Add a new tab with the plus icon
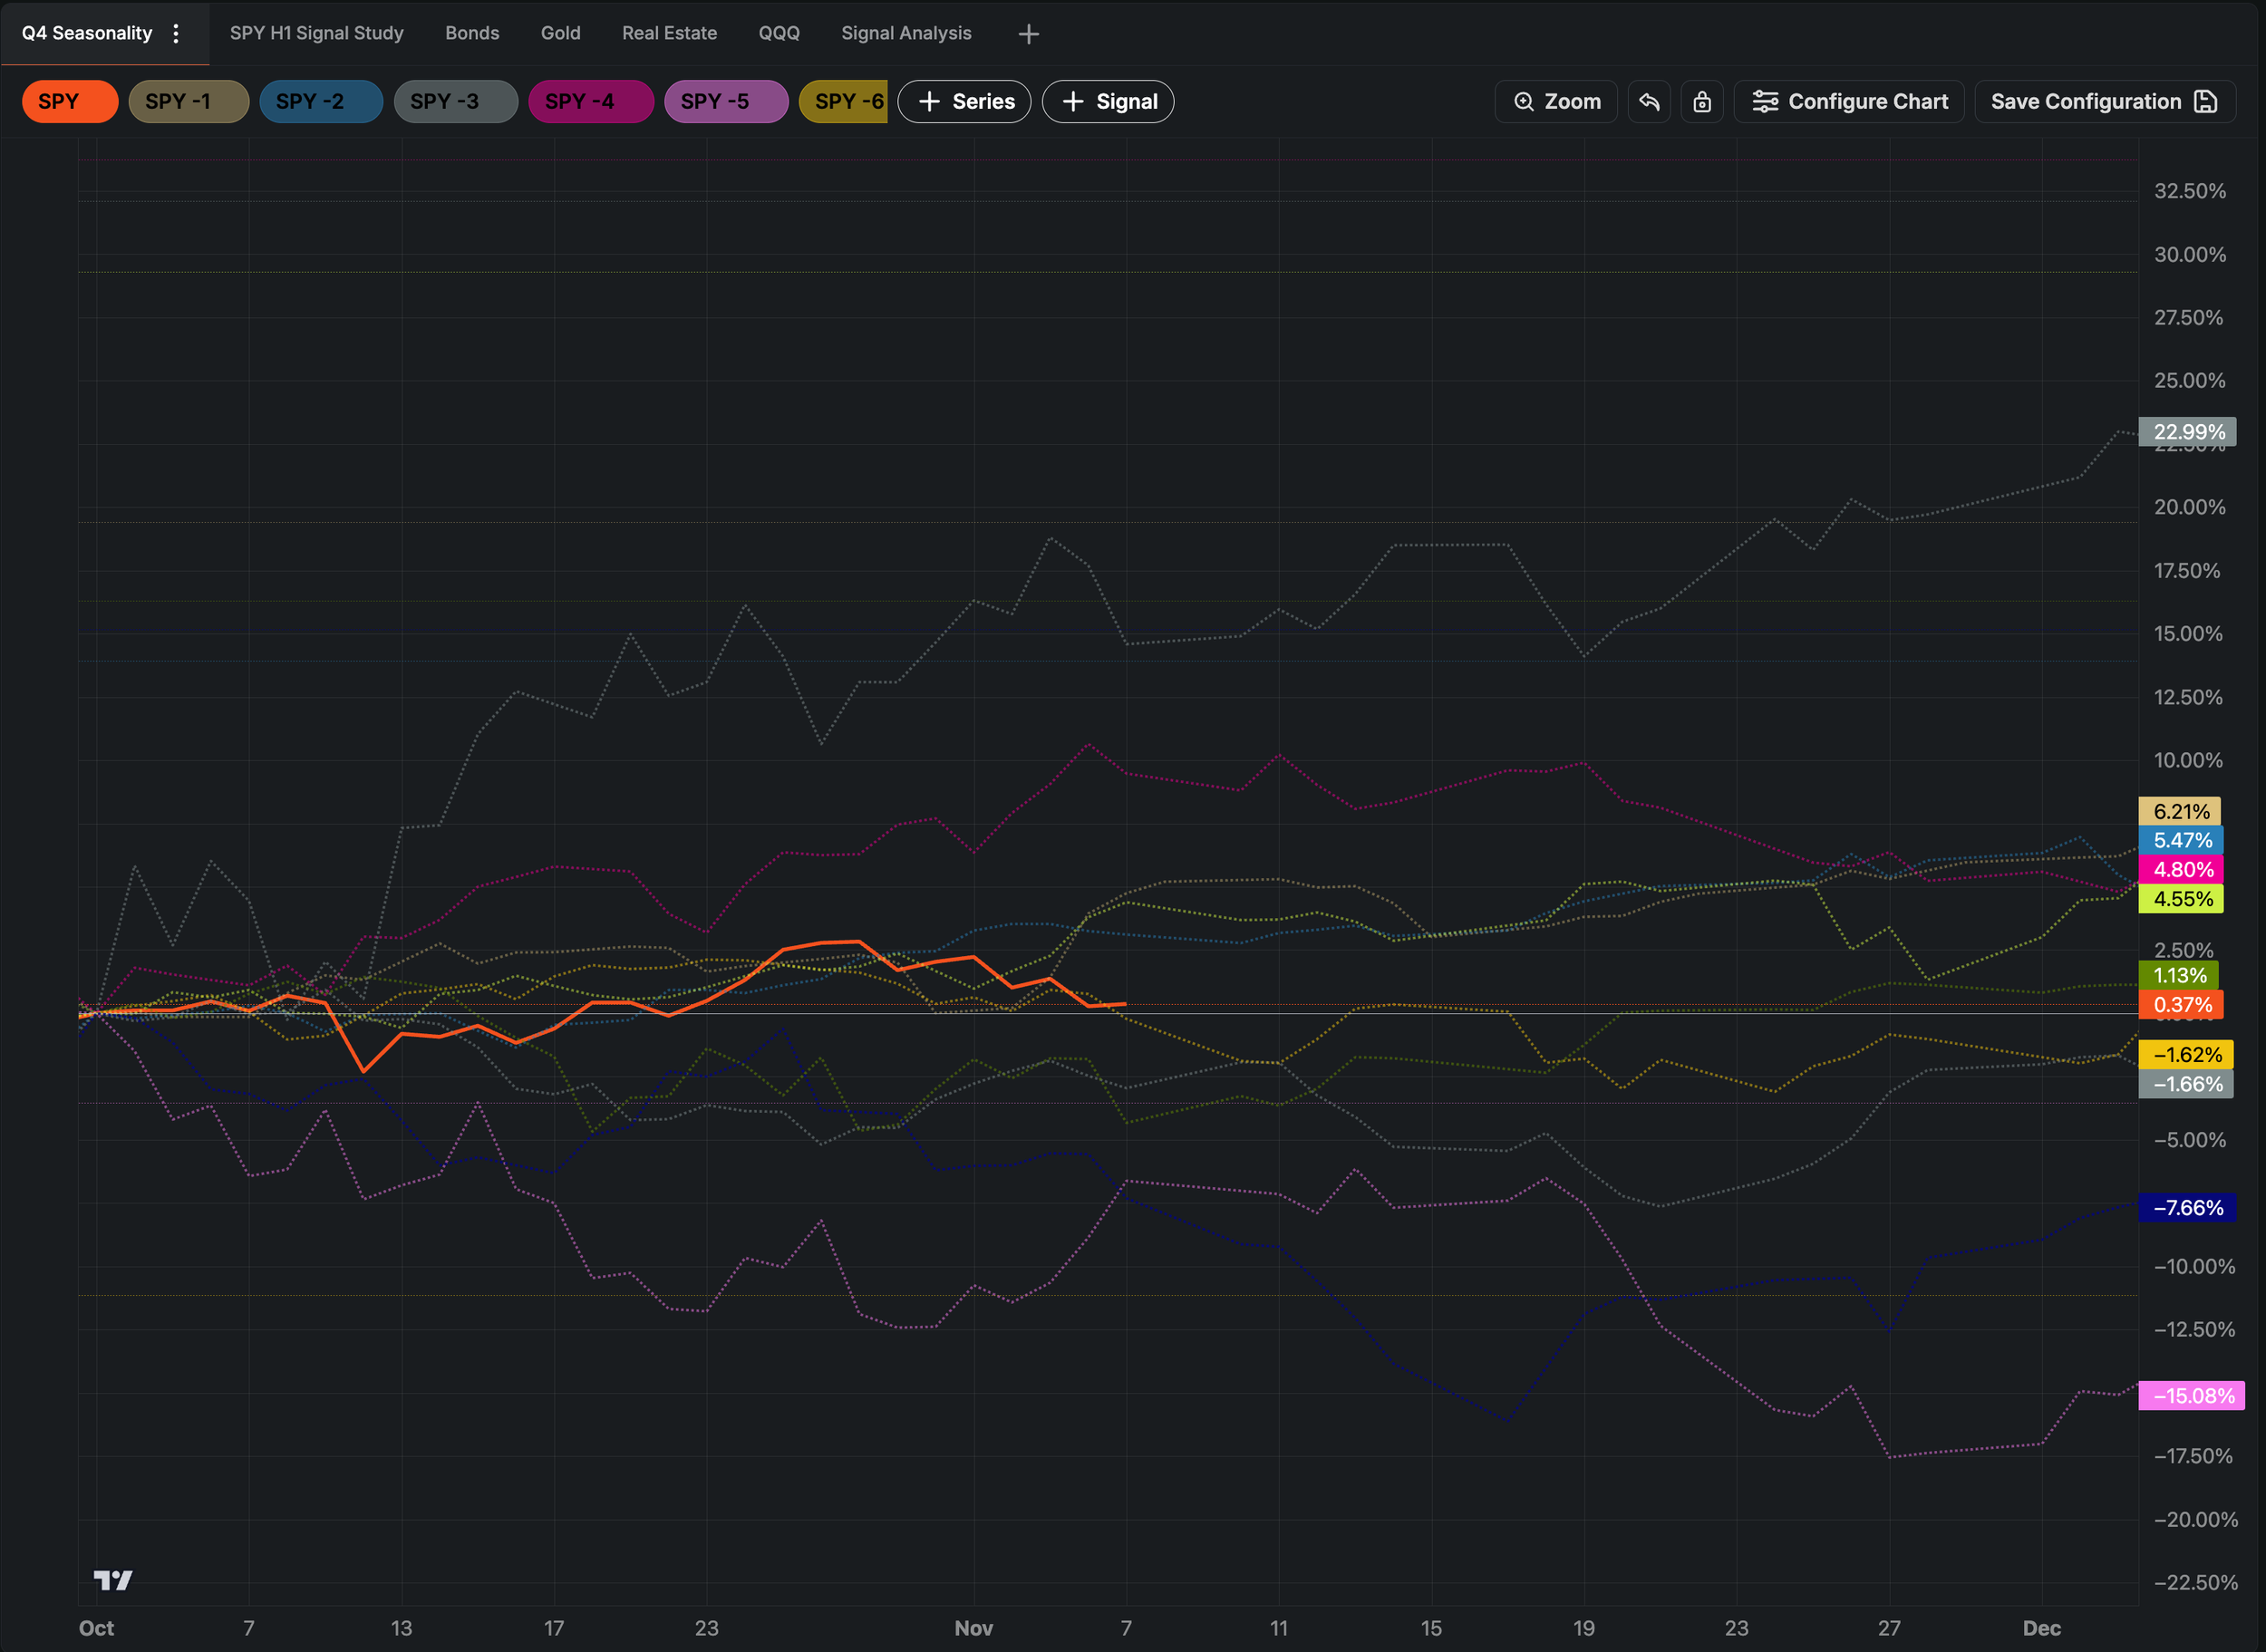The image size is (2266, 1652). click(1028, 34)
